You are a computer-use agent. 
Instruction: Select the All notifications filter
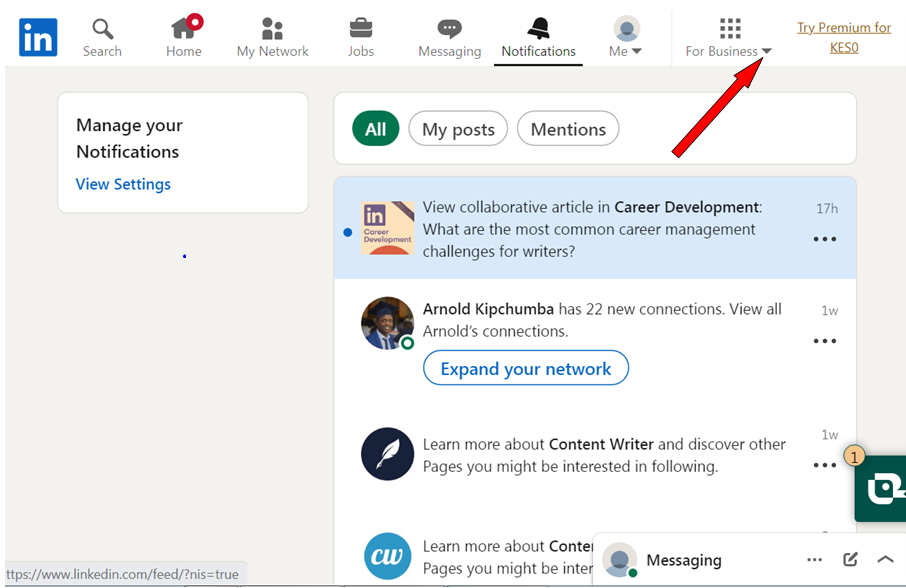[375, 128]
